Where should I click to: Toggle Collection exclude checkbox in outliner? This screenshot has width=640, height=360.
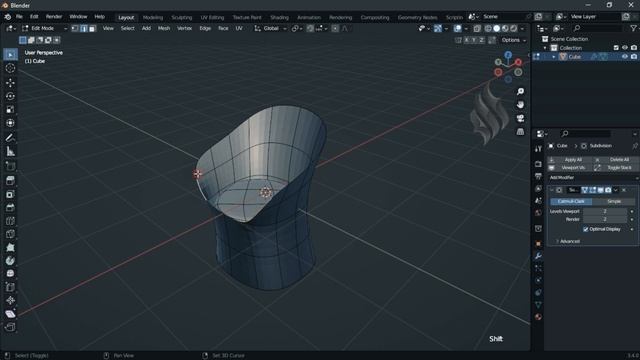click(616, 48)
